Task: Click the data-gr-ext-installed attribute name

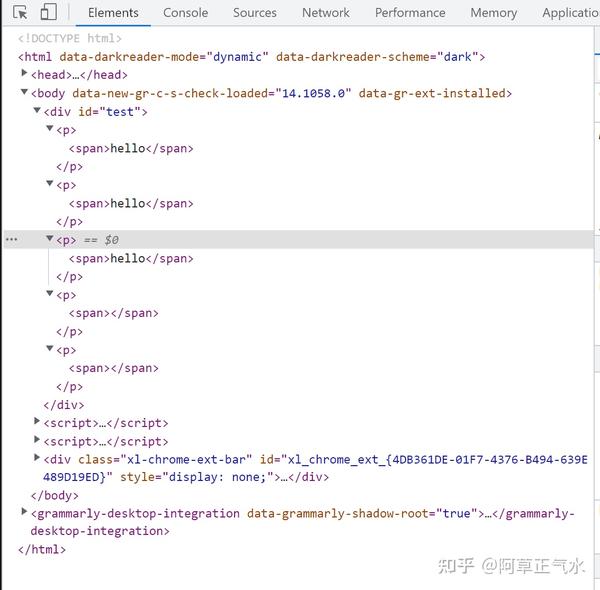Action: coord(432,93)
